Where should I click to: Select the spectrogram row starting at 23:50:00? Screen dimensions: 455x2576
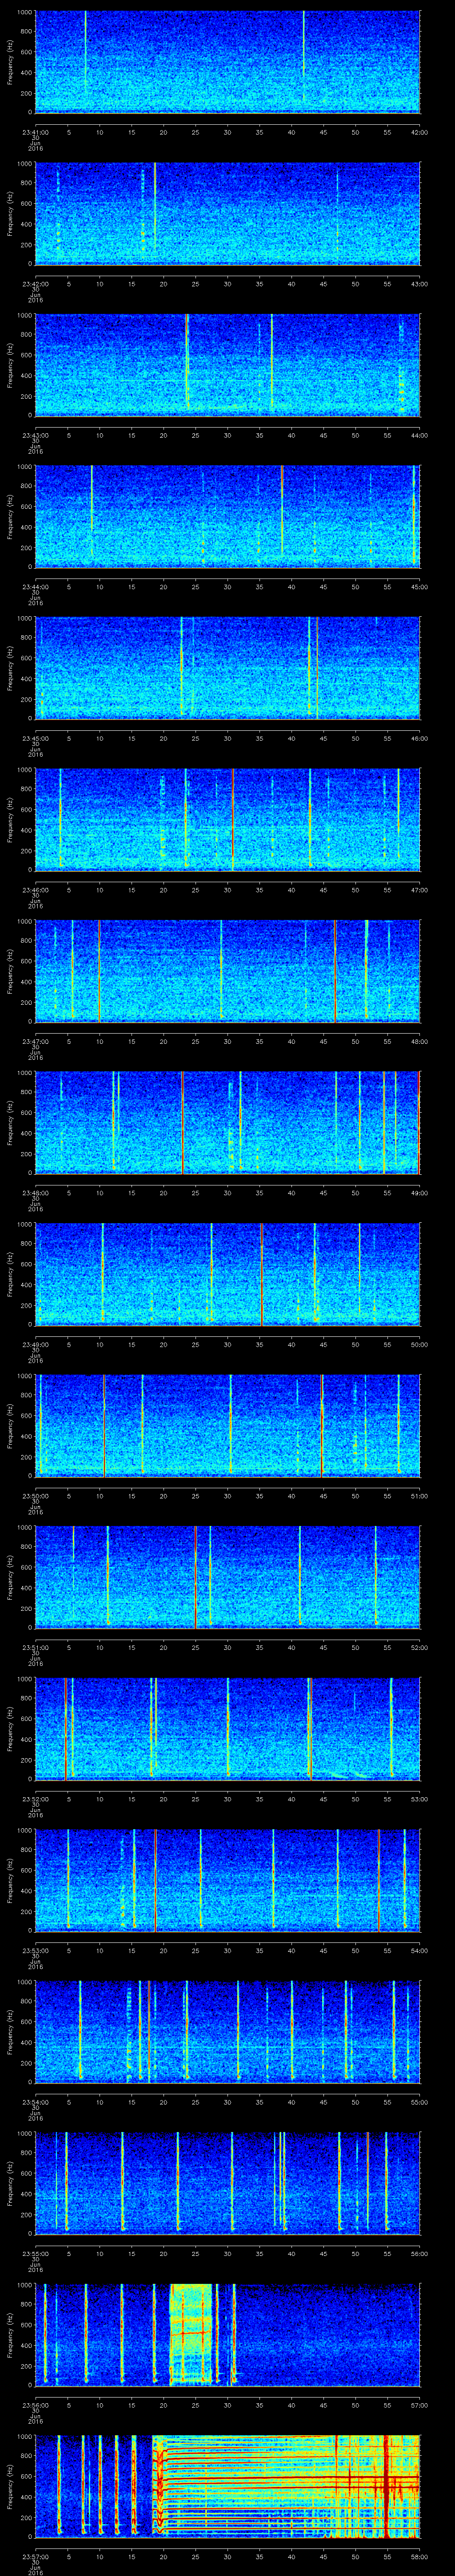(228, 1425)
